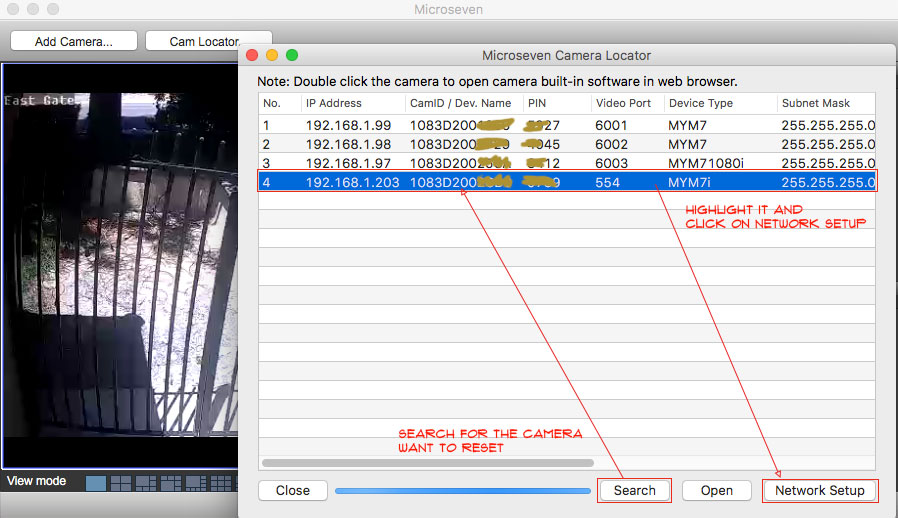Click video port value 554
898x518 pixels.
tap(607, 182)
